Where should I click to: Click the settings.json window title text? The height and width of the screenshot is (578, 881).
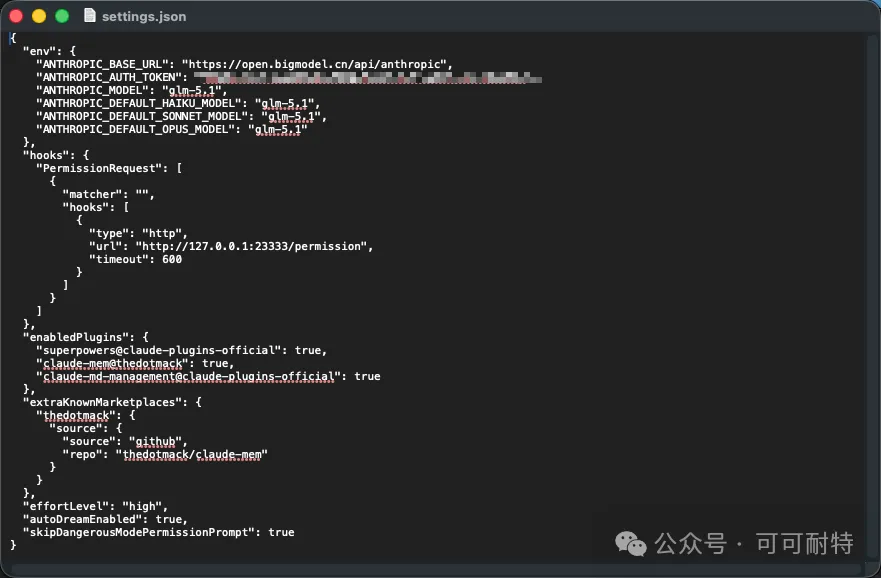144,16
